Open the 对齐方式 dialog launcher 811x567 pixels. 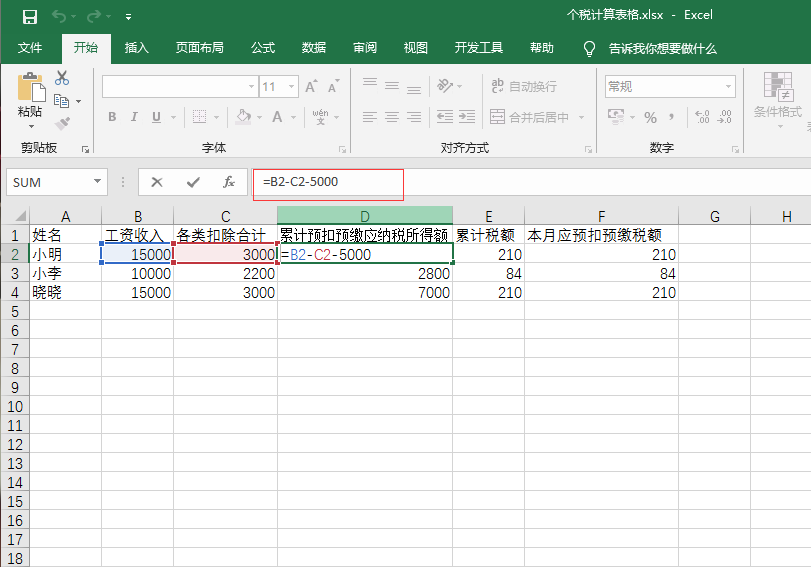coord(588,149)
